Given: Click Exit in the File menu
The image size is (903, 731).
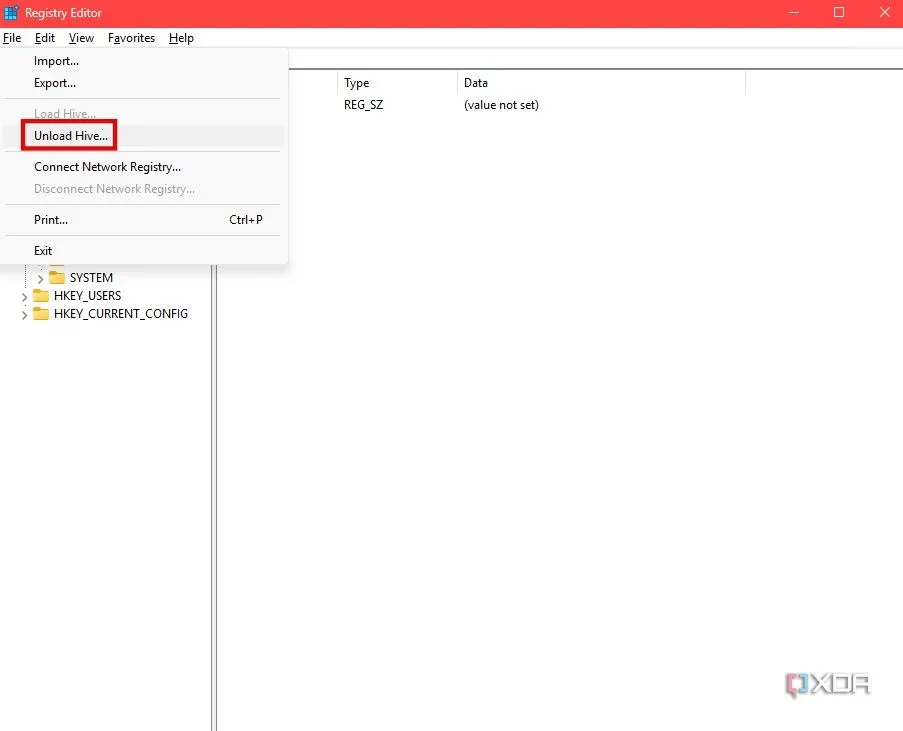Looking at the screenshot, I should click(143, 251).
